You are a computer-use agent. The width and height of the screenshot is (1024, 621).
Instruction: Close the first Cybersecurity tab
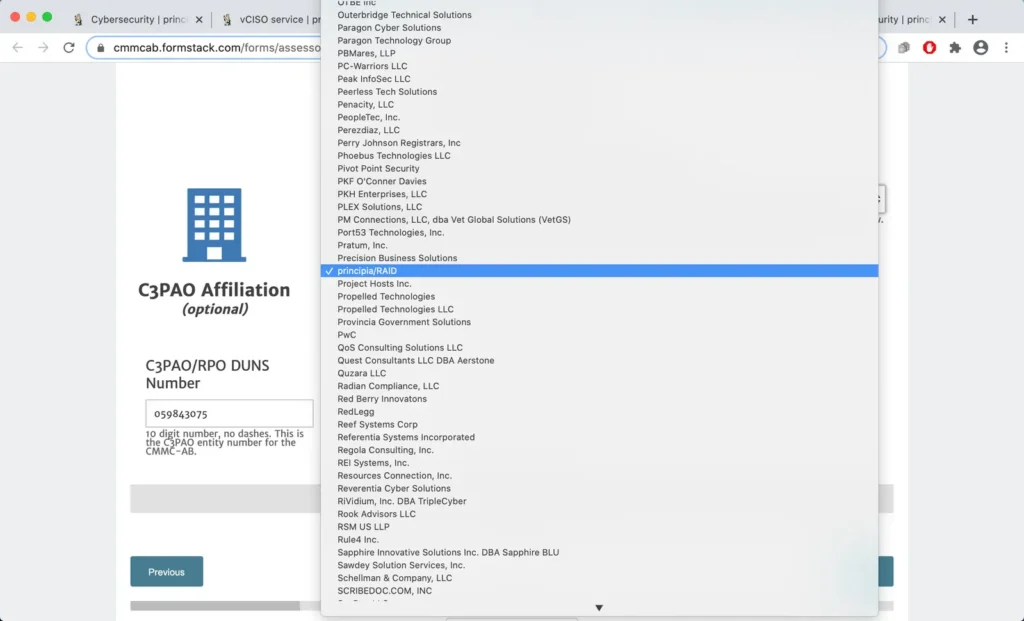(199, 20)
